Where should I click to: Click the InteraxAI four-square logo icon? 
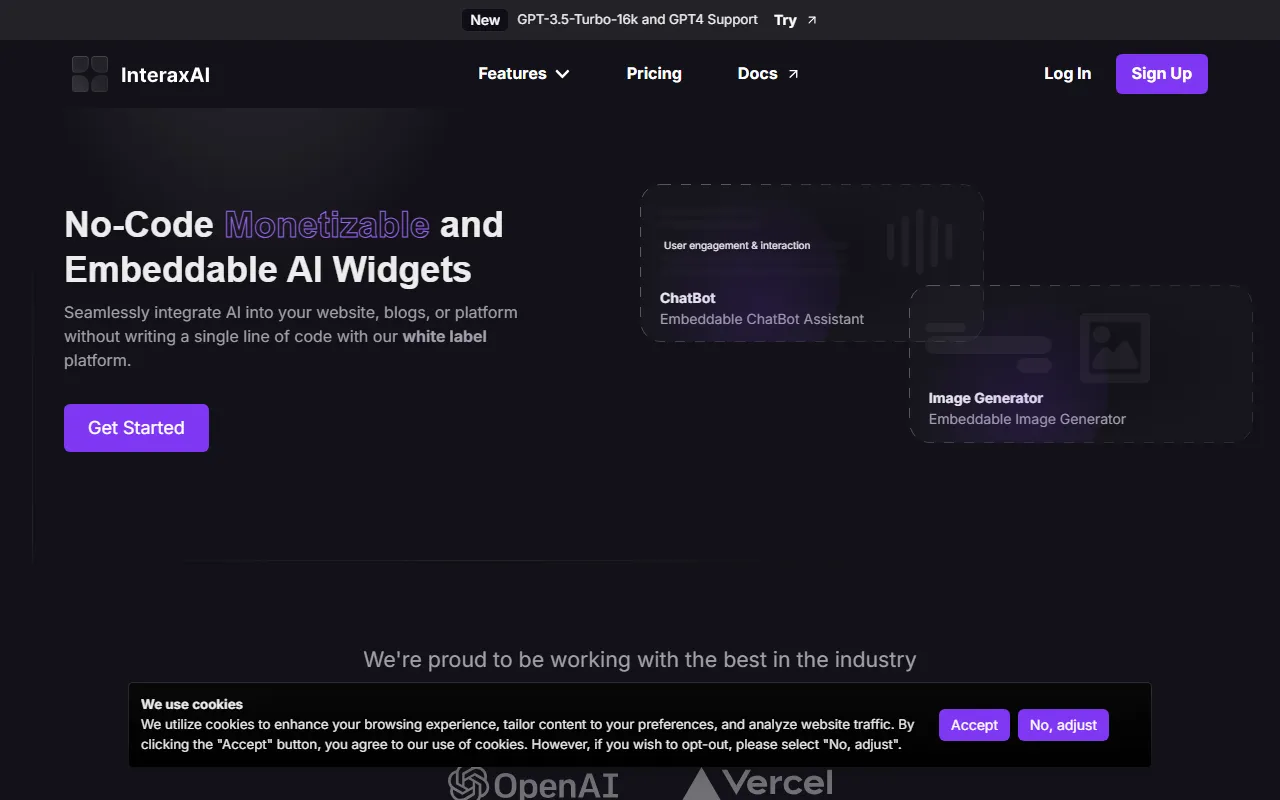89,73
